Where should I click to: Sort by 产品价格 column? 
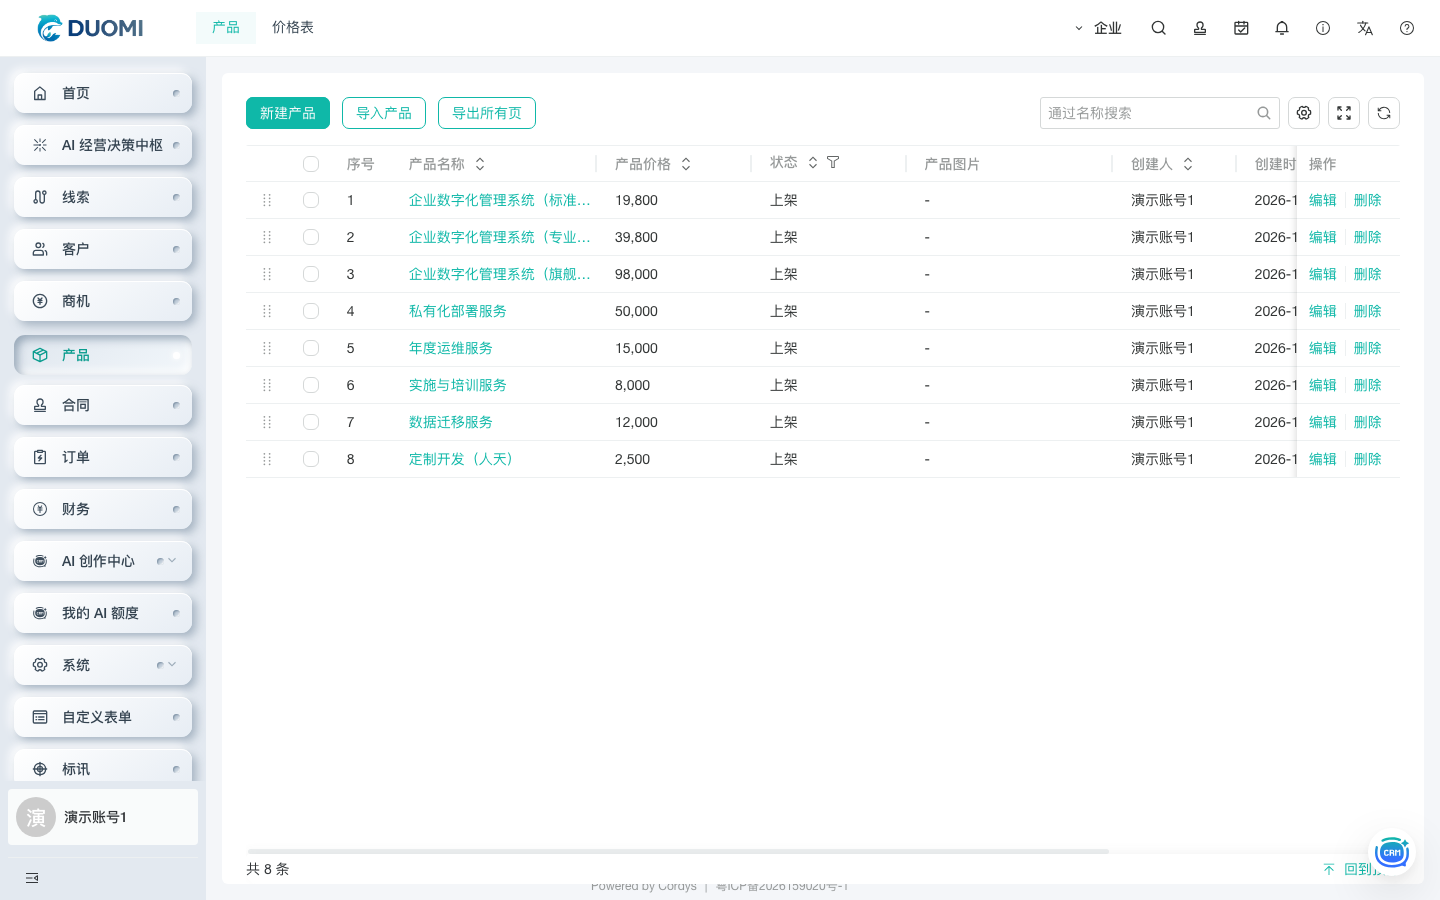[x=686, y=164]
